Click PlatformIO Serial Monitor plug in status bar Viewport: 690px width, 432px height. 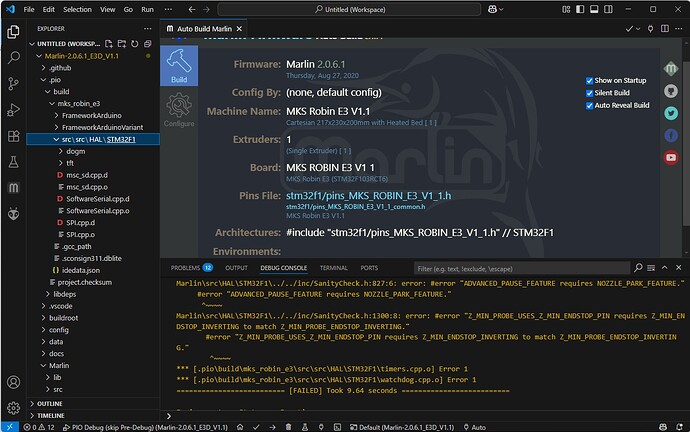(x=321, y=427)
